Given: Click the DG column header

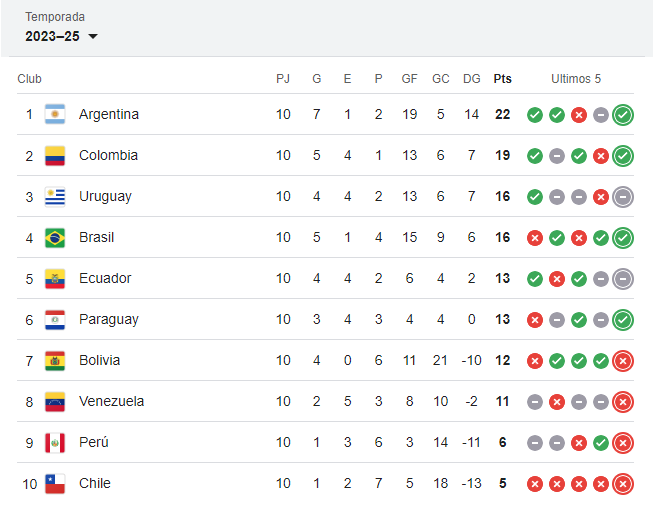Looking at the screenshot, I should pos(472,79).
